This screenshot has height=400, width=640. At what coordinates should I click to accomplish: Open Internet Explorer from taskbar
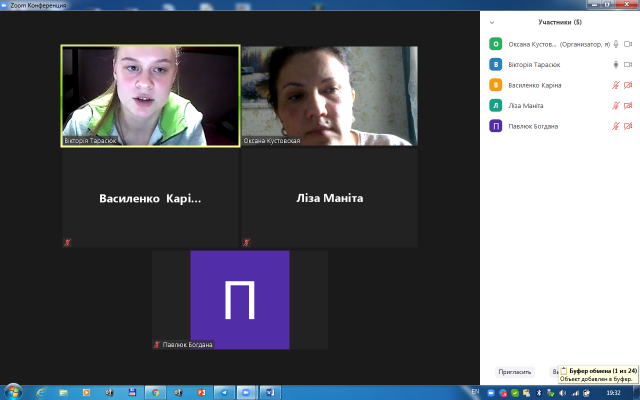40,393
